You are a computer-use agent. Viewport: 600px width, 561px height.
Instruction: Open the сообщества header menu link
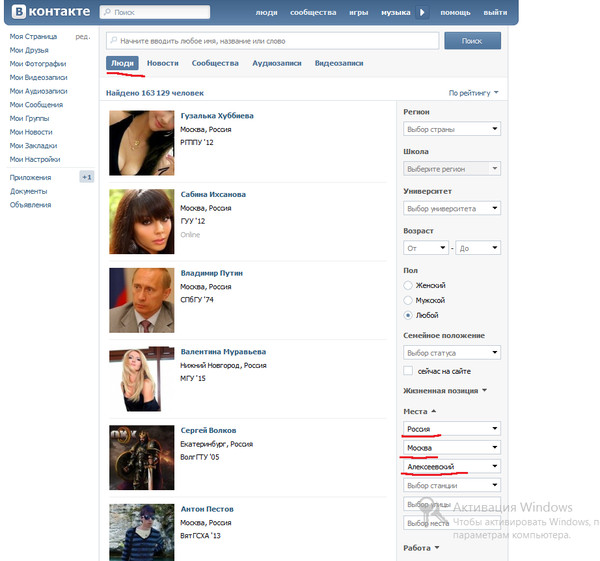pos(313,13)
